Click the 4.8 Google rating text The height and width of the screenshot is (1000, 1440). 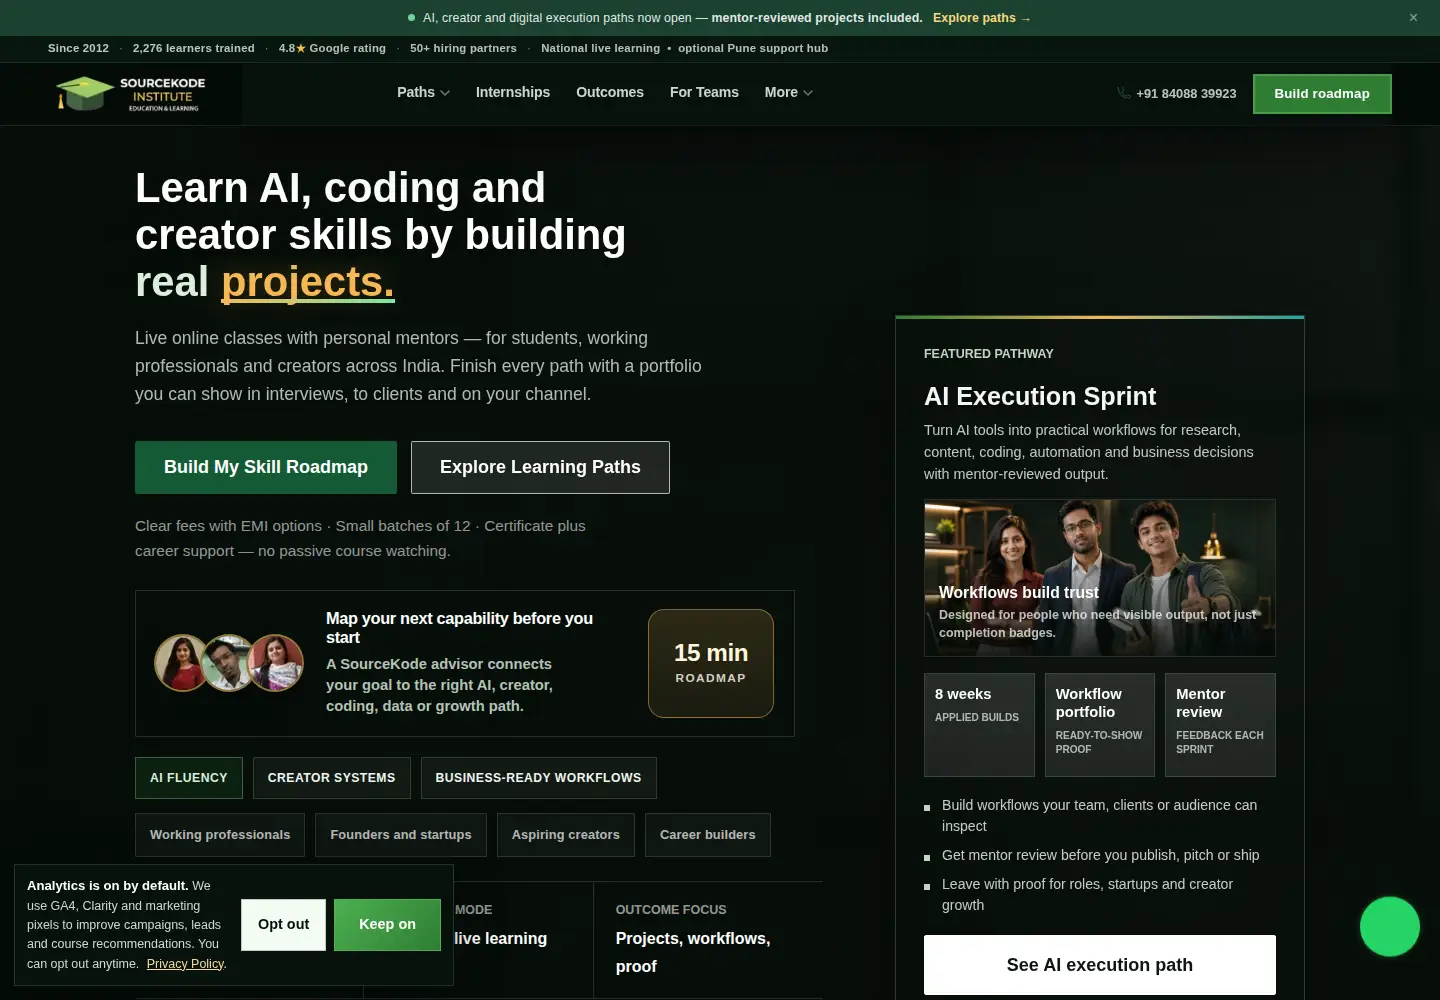pyautogui.click(x=332, y=48)
